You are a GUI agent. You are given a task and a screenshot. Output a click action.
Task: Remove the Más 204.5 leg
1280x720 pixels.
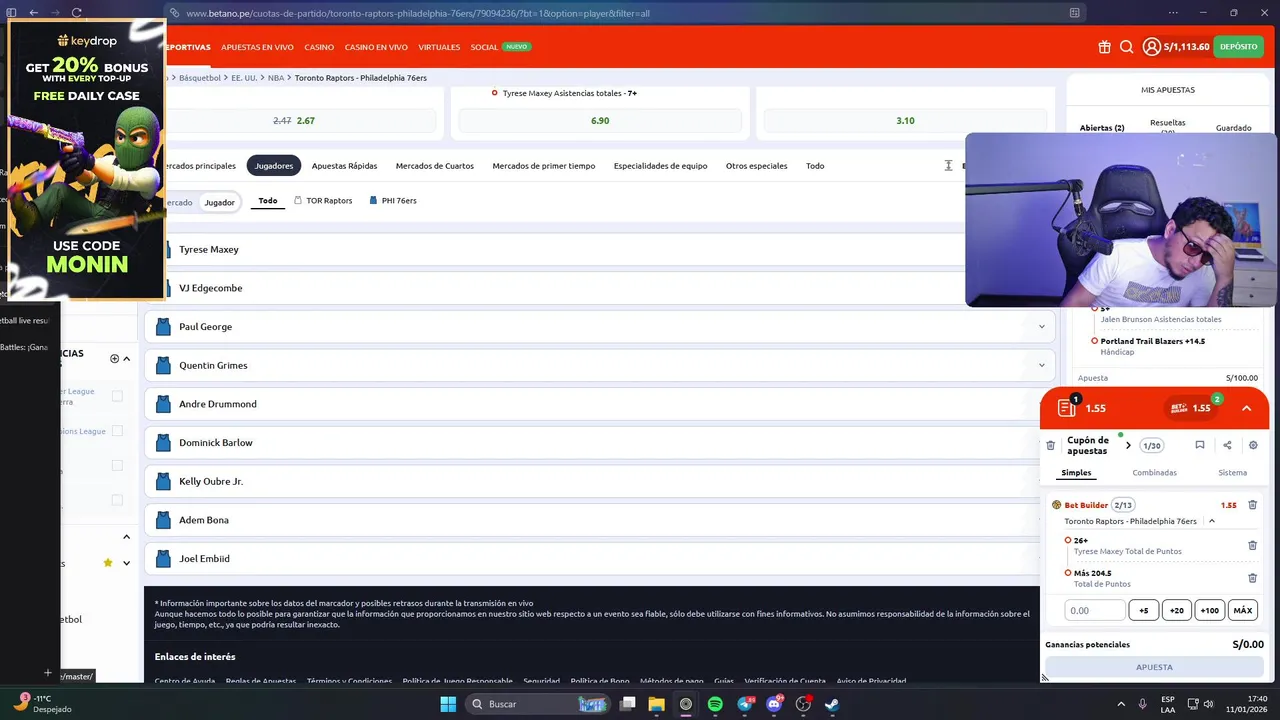pos(1252,578)
